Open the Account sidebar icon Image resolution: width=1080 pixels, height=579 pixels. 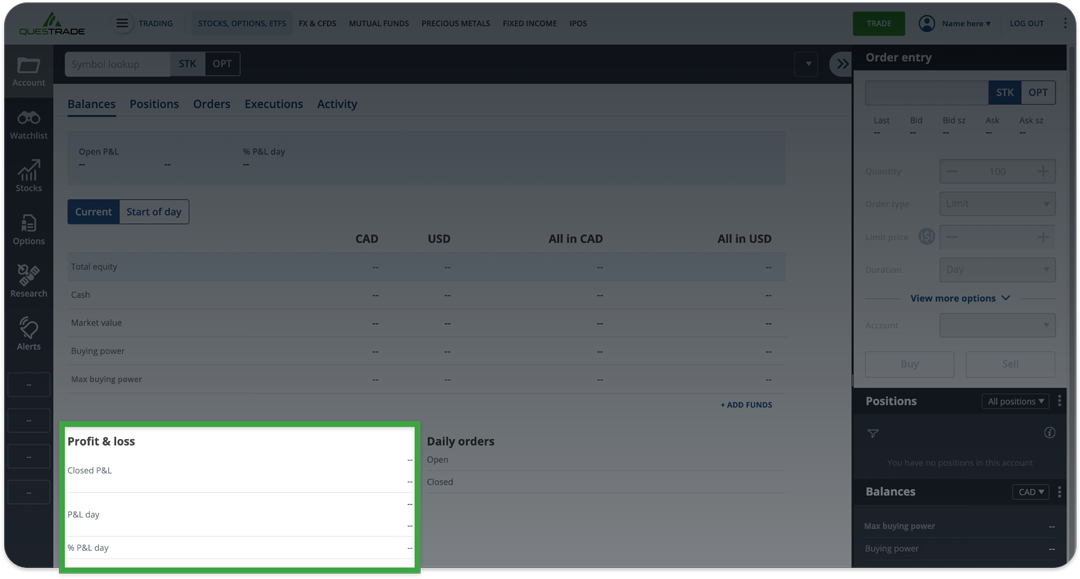coord(28,71)
